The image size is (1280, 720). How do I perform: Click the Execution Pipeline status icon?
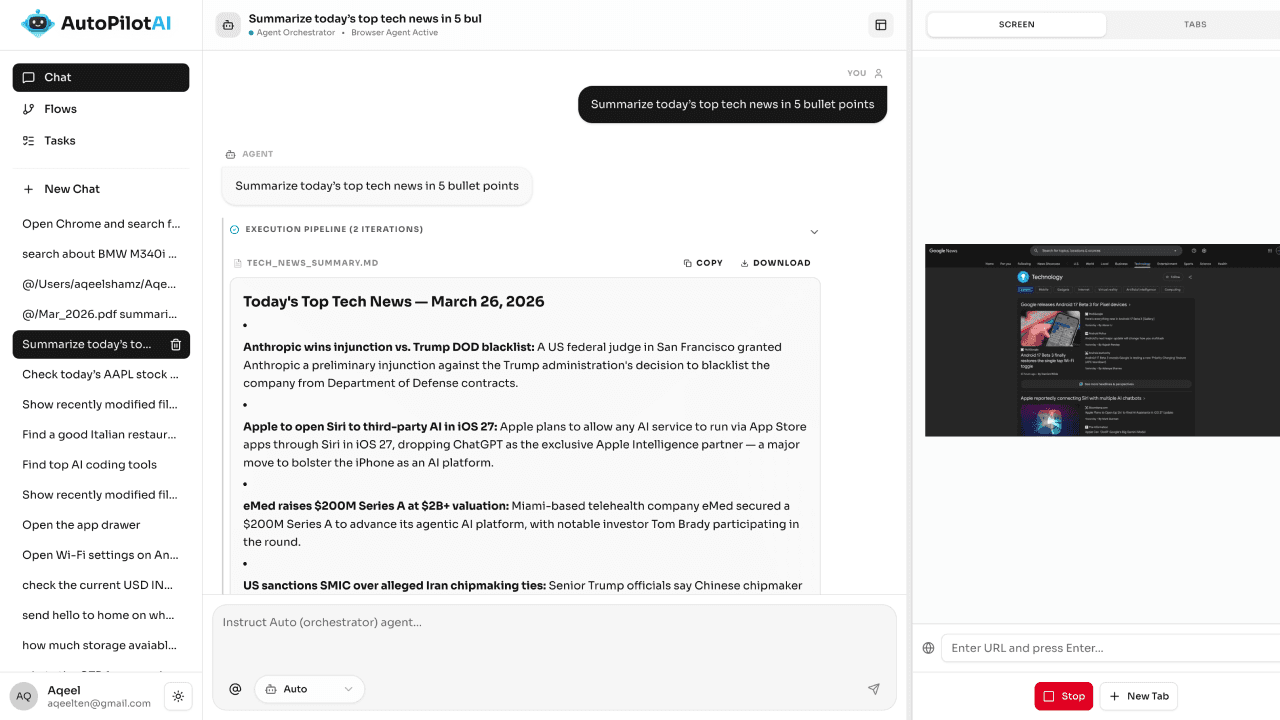point(235,229)
